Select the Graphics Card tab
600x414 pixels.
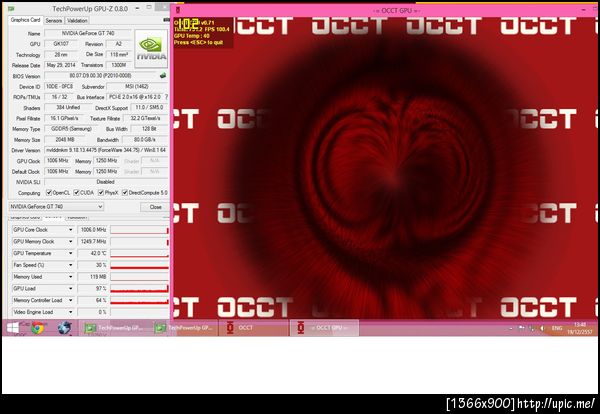pos(25,20)
